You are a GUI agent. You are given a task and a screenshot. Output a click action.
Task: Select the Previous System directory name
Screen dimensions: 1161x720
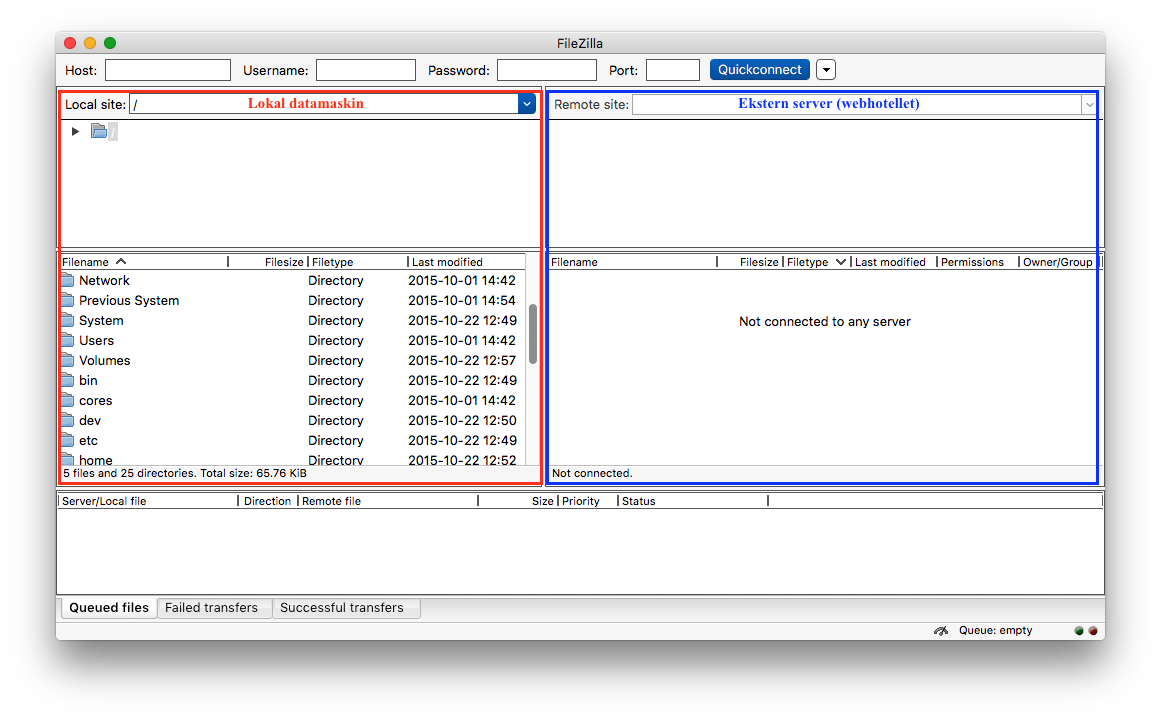click(x=129, y=301)
